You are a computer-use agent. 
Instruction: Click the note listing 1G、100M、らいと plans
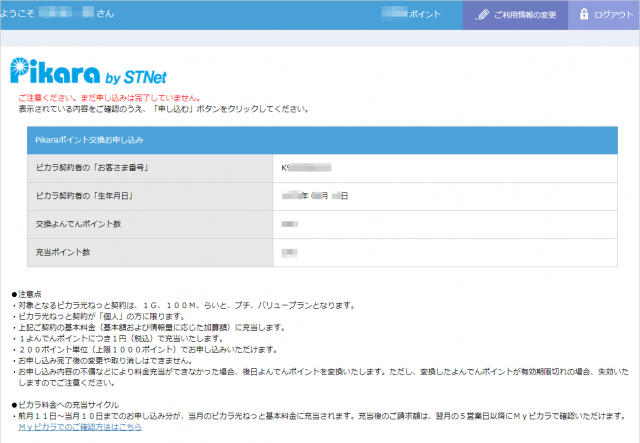(x=184, y=305)
